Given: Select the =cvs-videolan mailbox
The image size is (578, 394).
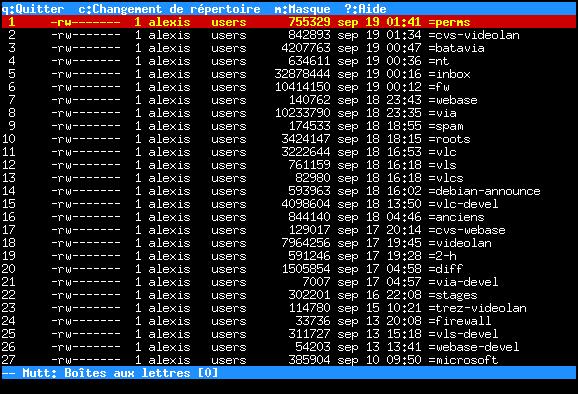Looking at the screenshot, I should [289, 35].
